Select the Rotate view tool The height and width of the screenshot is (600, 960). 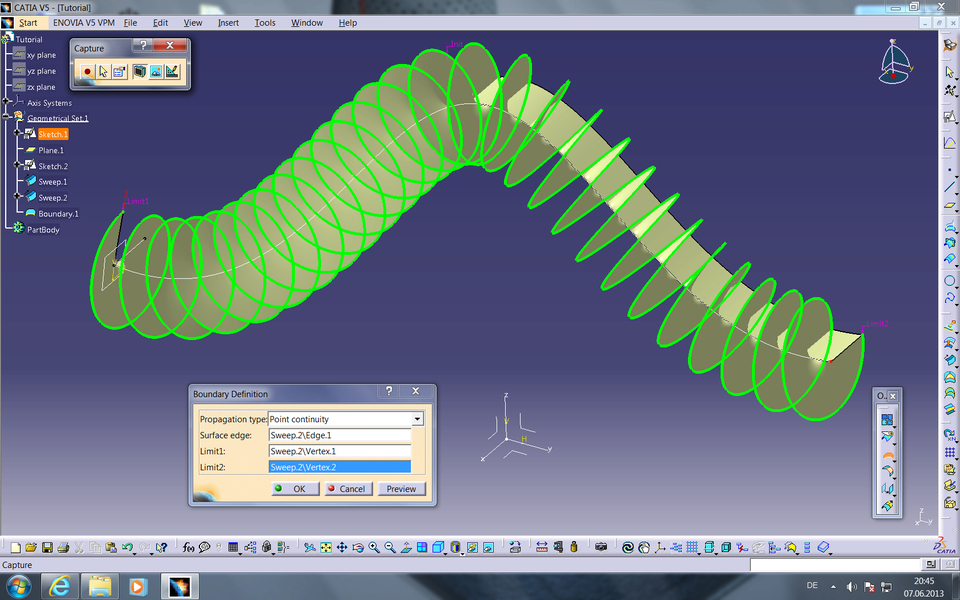(358, 547)
